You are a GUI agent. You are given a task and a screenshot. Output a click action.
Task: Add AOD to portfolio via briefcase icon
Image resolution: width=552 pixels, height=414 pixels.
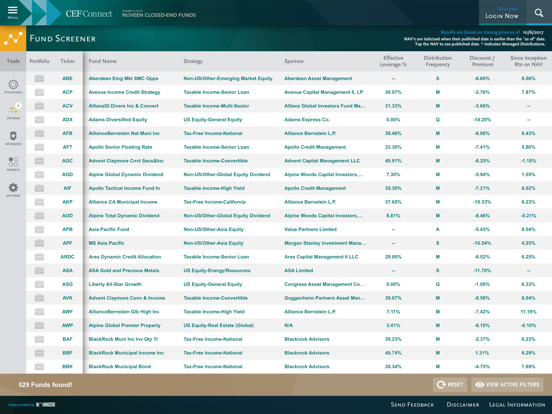[x=39, y=215]
